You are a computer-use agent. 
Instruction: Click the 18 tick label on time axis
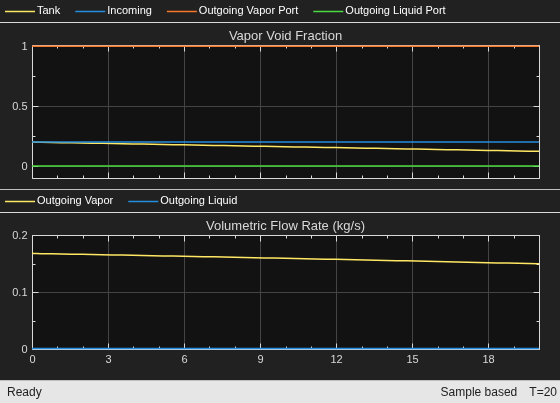488,359
